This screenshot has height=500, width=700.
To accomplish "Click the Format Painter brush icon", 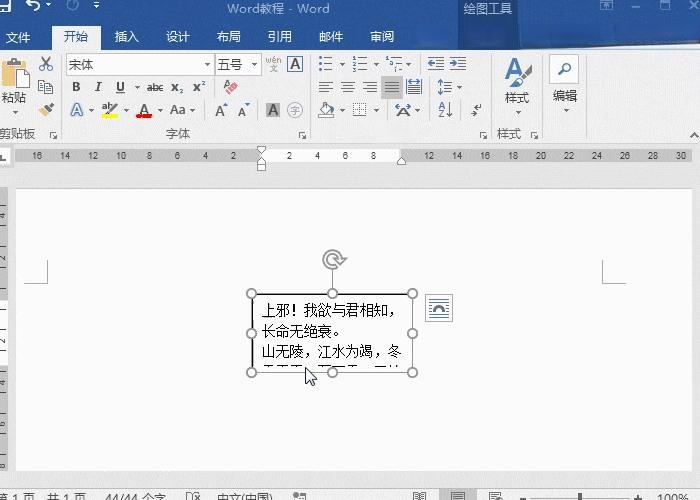I will [46, 109].
